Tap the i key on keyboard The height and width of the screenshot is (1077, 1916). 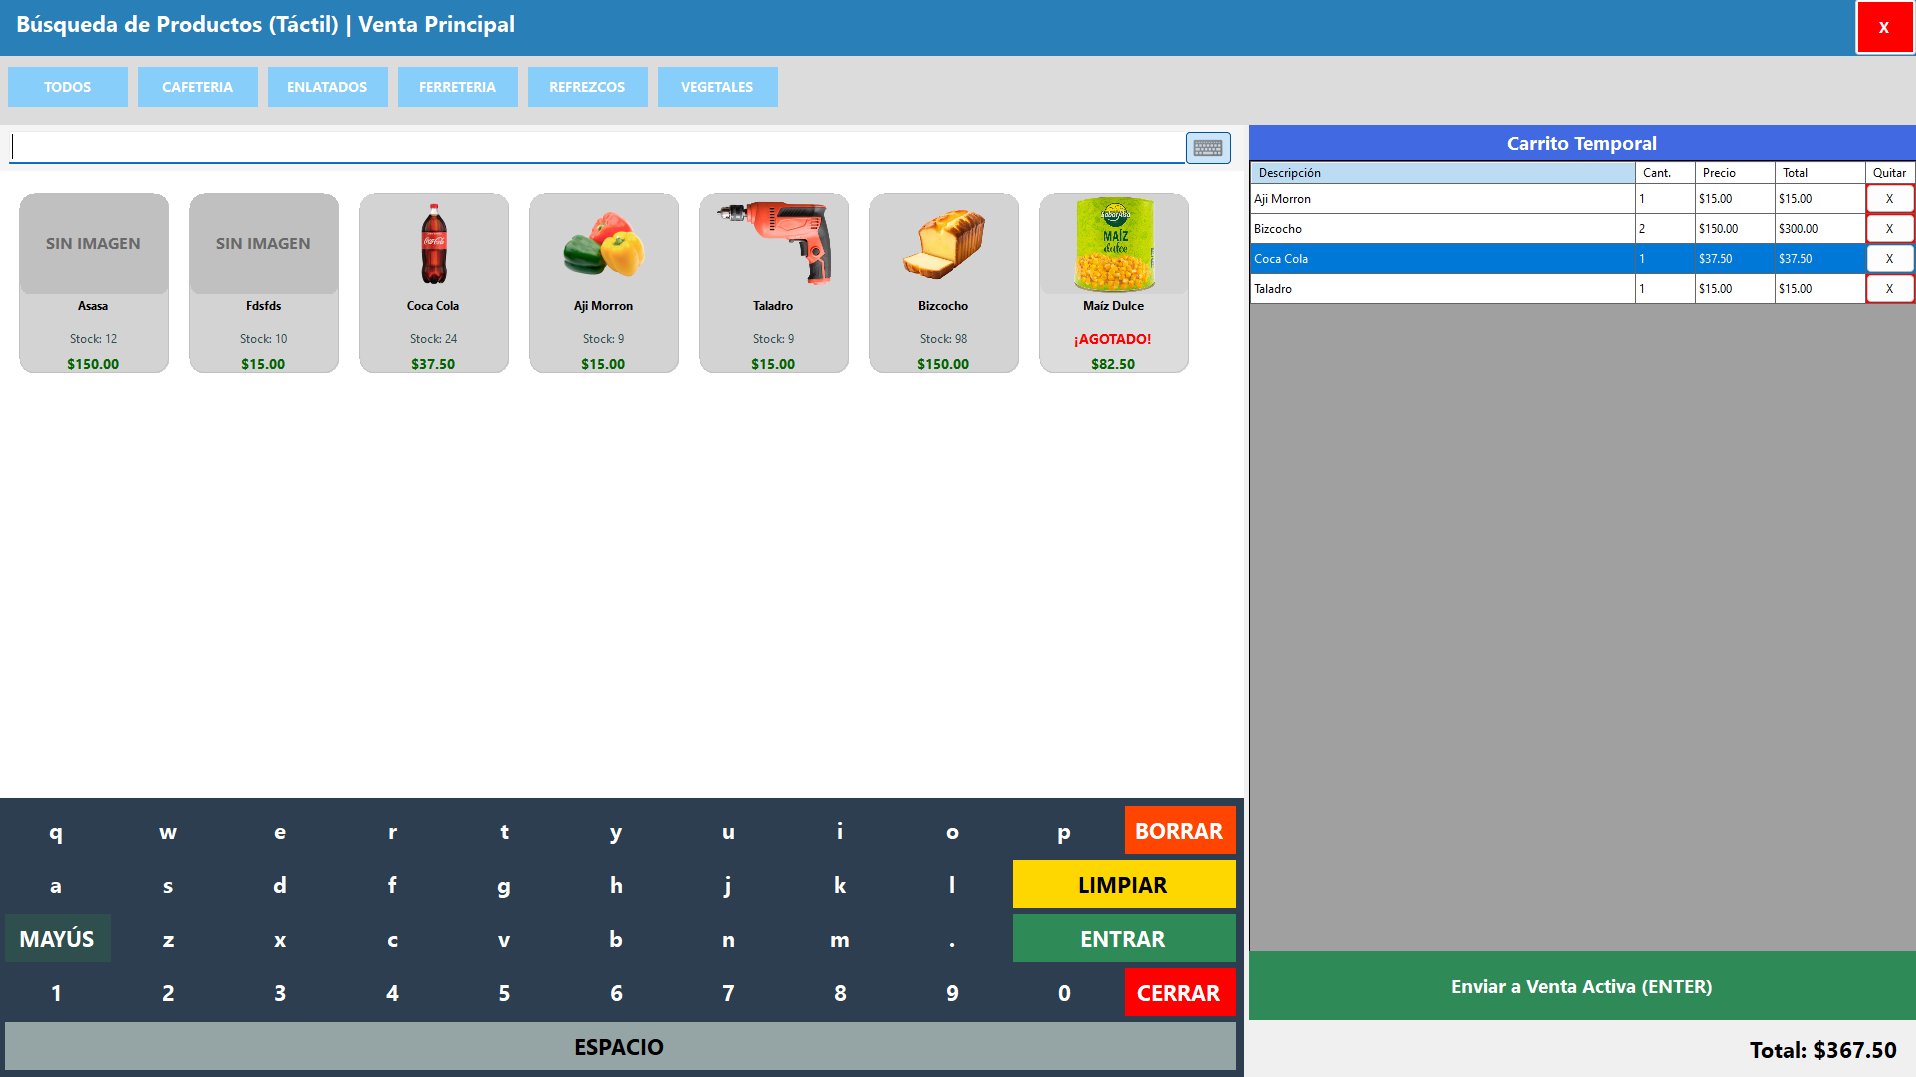point(840,831)
